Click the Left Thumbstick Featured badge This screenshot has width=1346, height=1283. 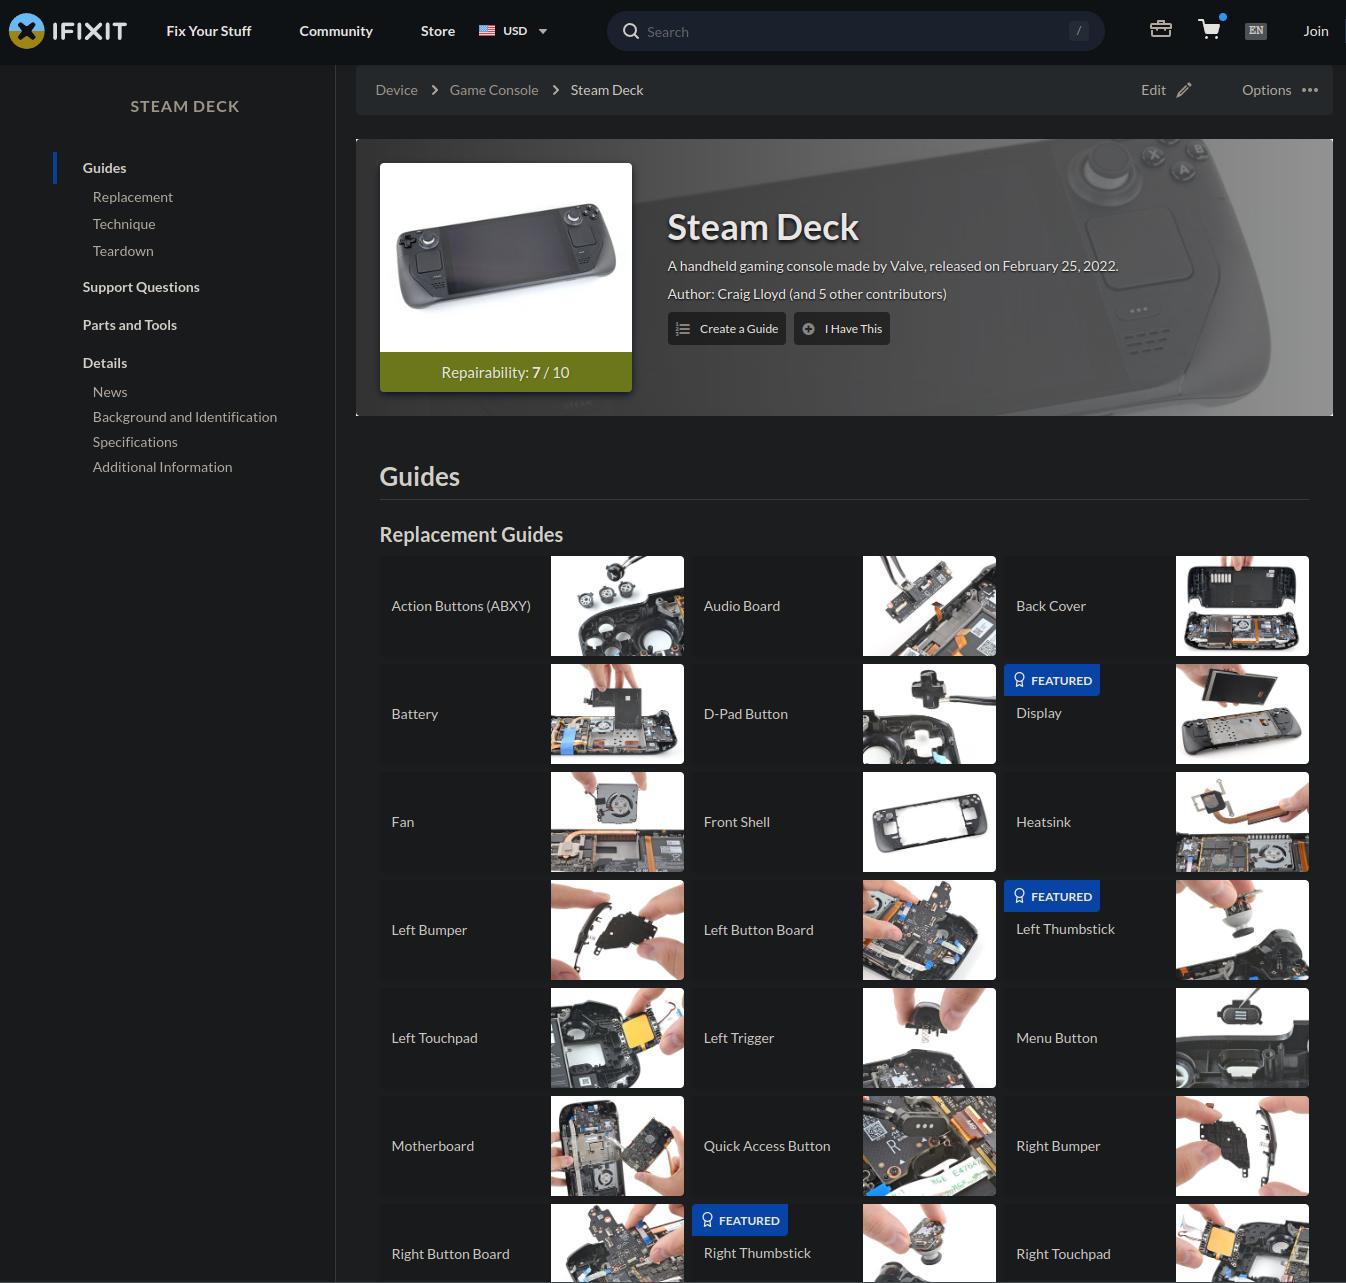pyautogui.click(x=1052, y=896)
